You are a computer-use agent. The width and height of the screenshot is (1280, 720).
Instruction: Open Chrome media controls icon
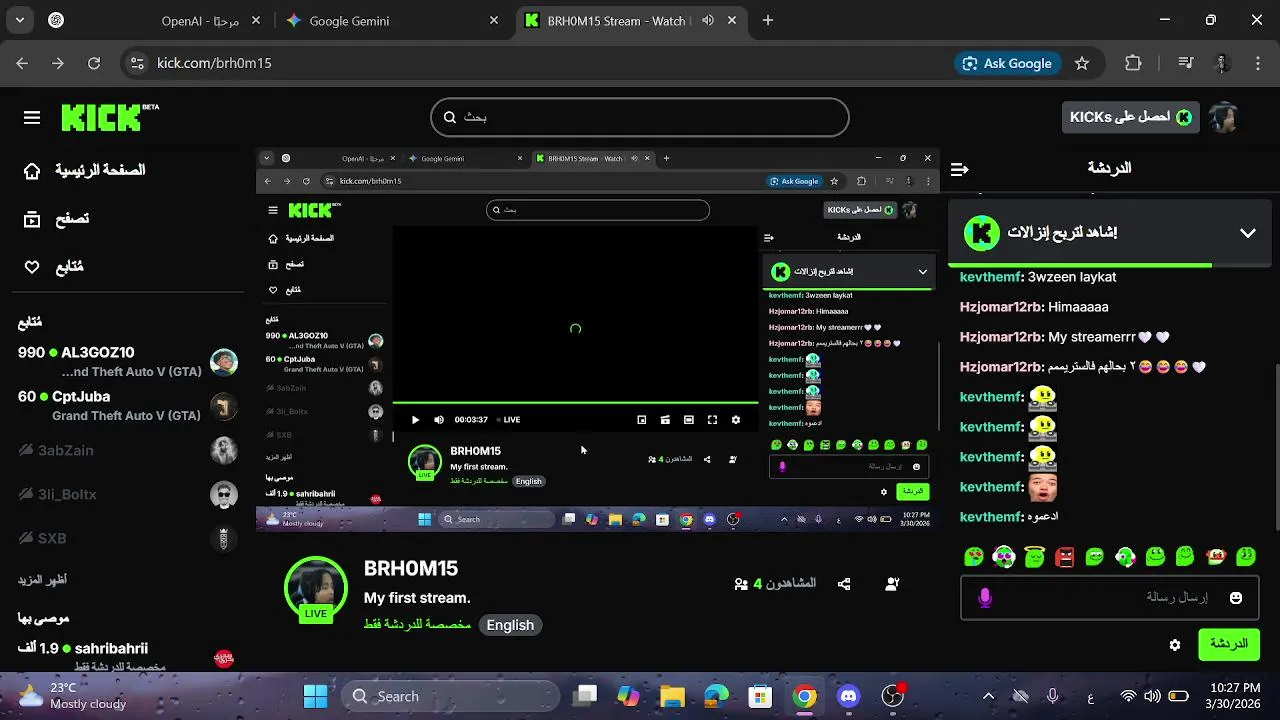(x=1186, y=63)
